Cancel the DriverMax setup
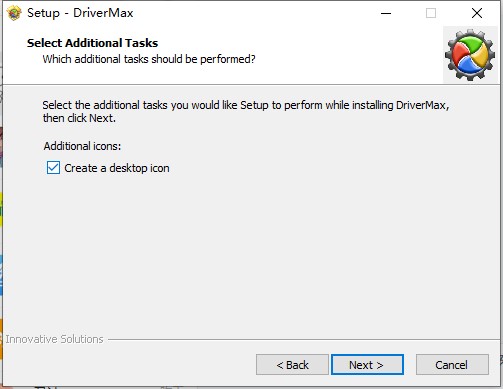The width and height of the screenshot is (503, 389). pos(452,365)
